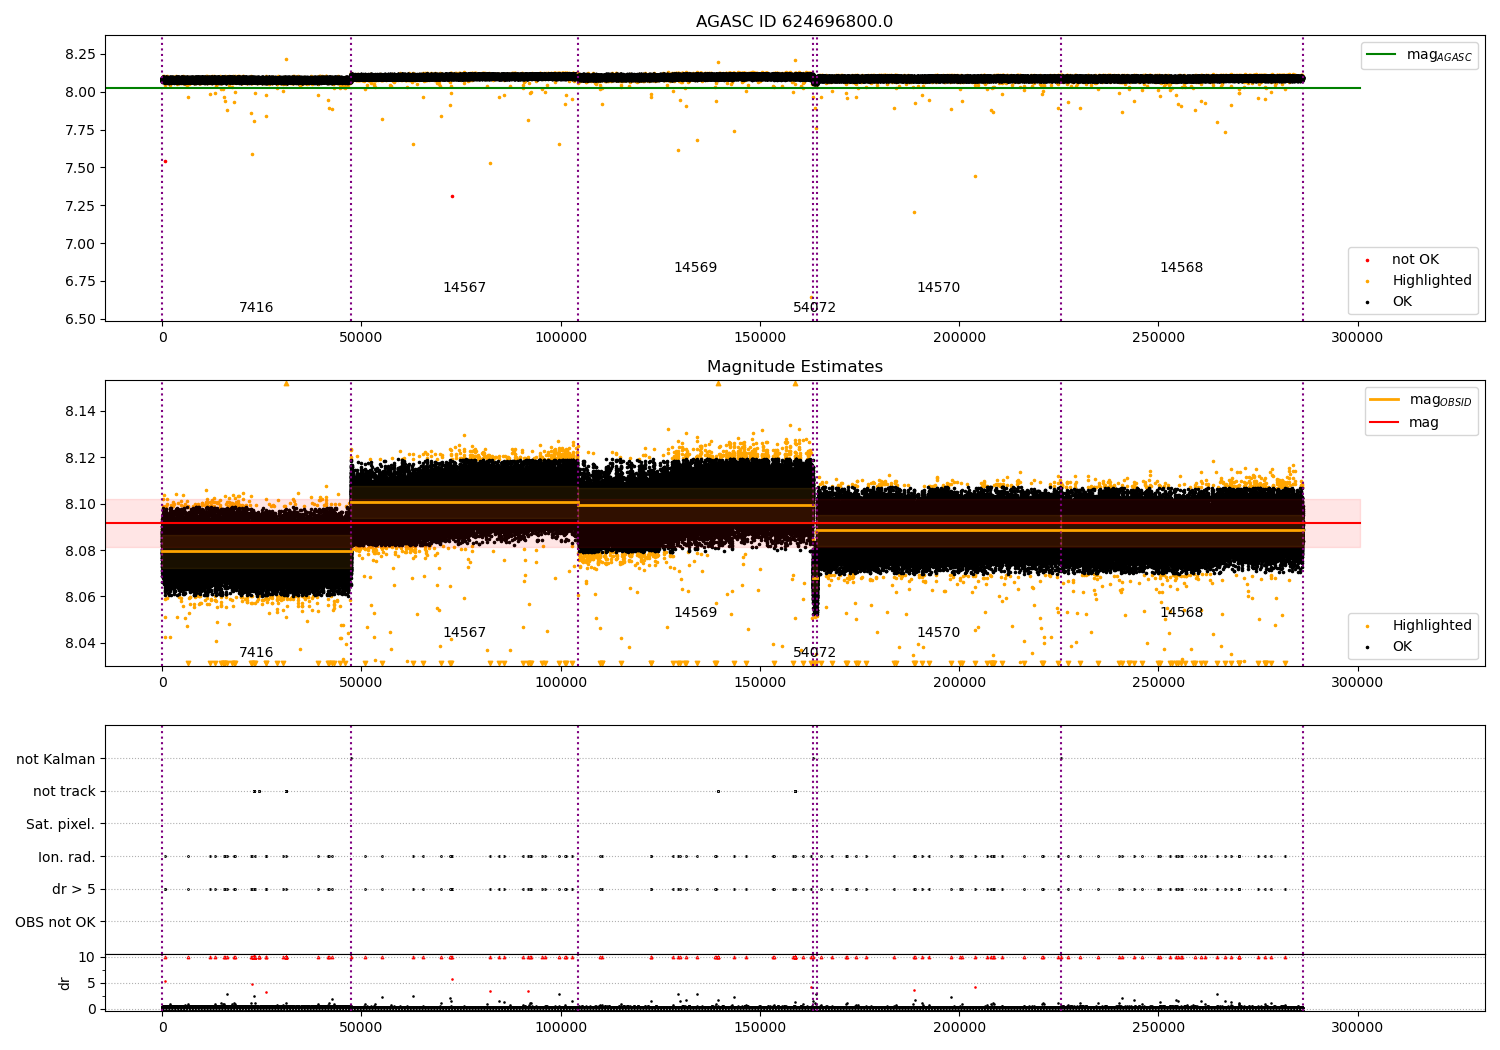Click the 100000 x-axis tick under top plot
Viewport: 1500px width, 1050px height.
(x=561, y=338)
